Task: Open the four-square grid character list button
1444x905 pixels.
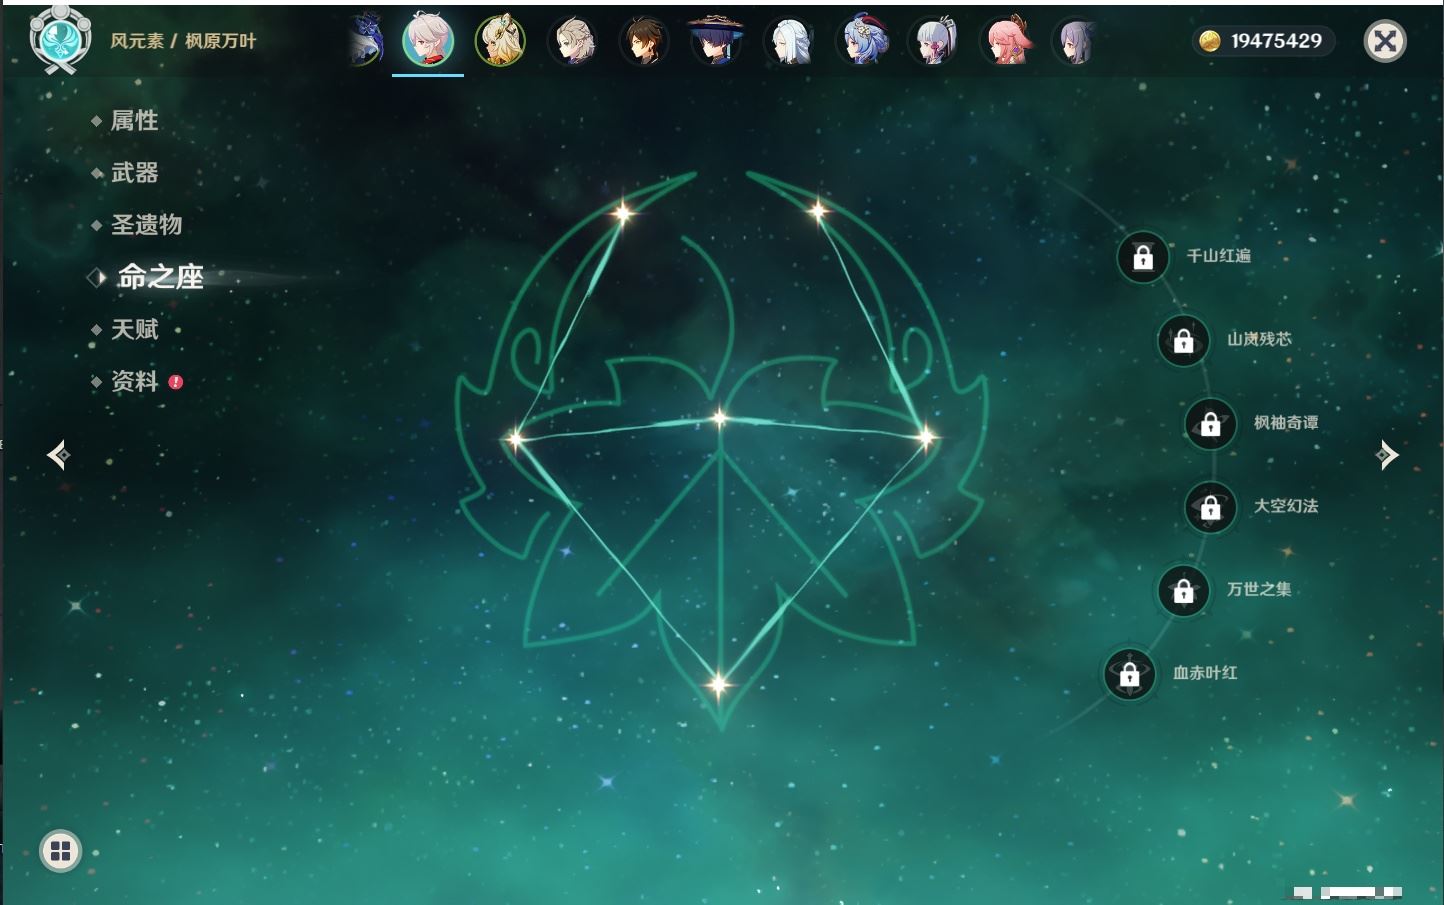Action: point(60,851)
